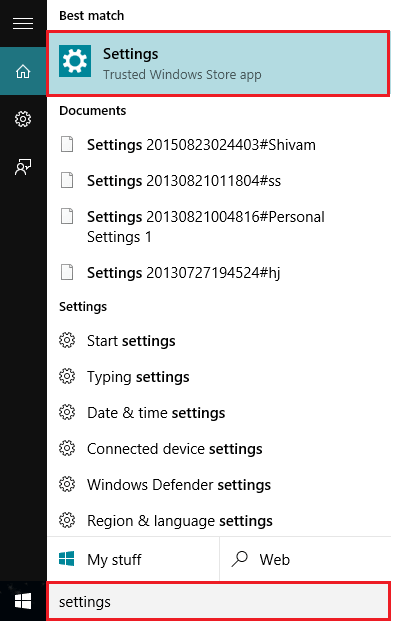Viewport: 393px width, 622px height.
Task: Click the Documents category header
Action: (92, 110)
